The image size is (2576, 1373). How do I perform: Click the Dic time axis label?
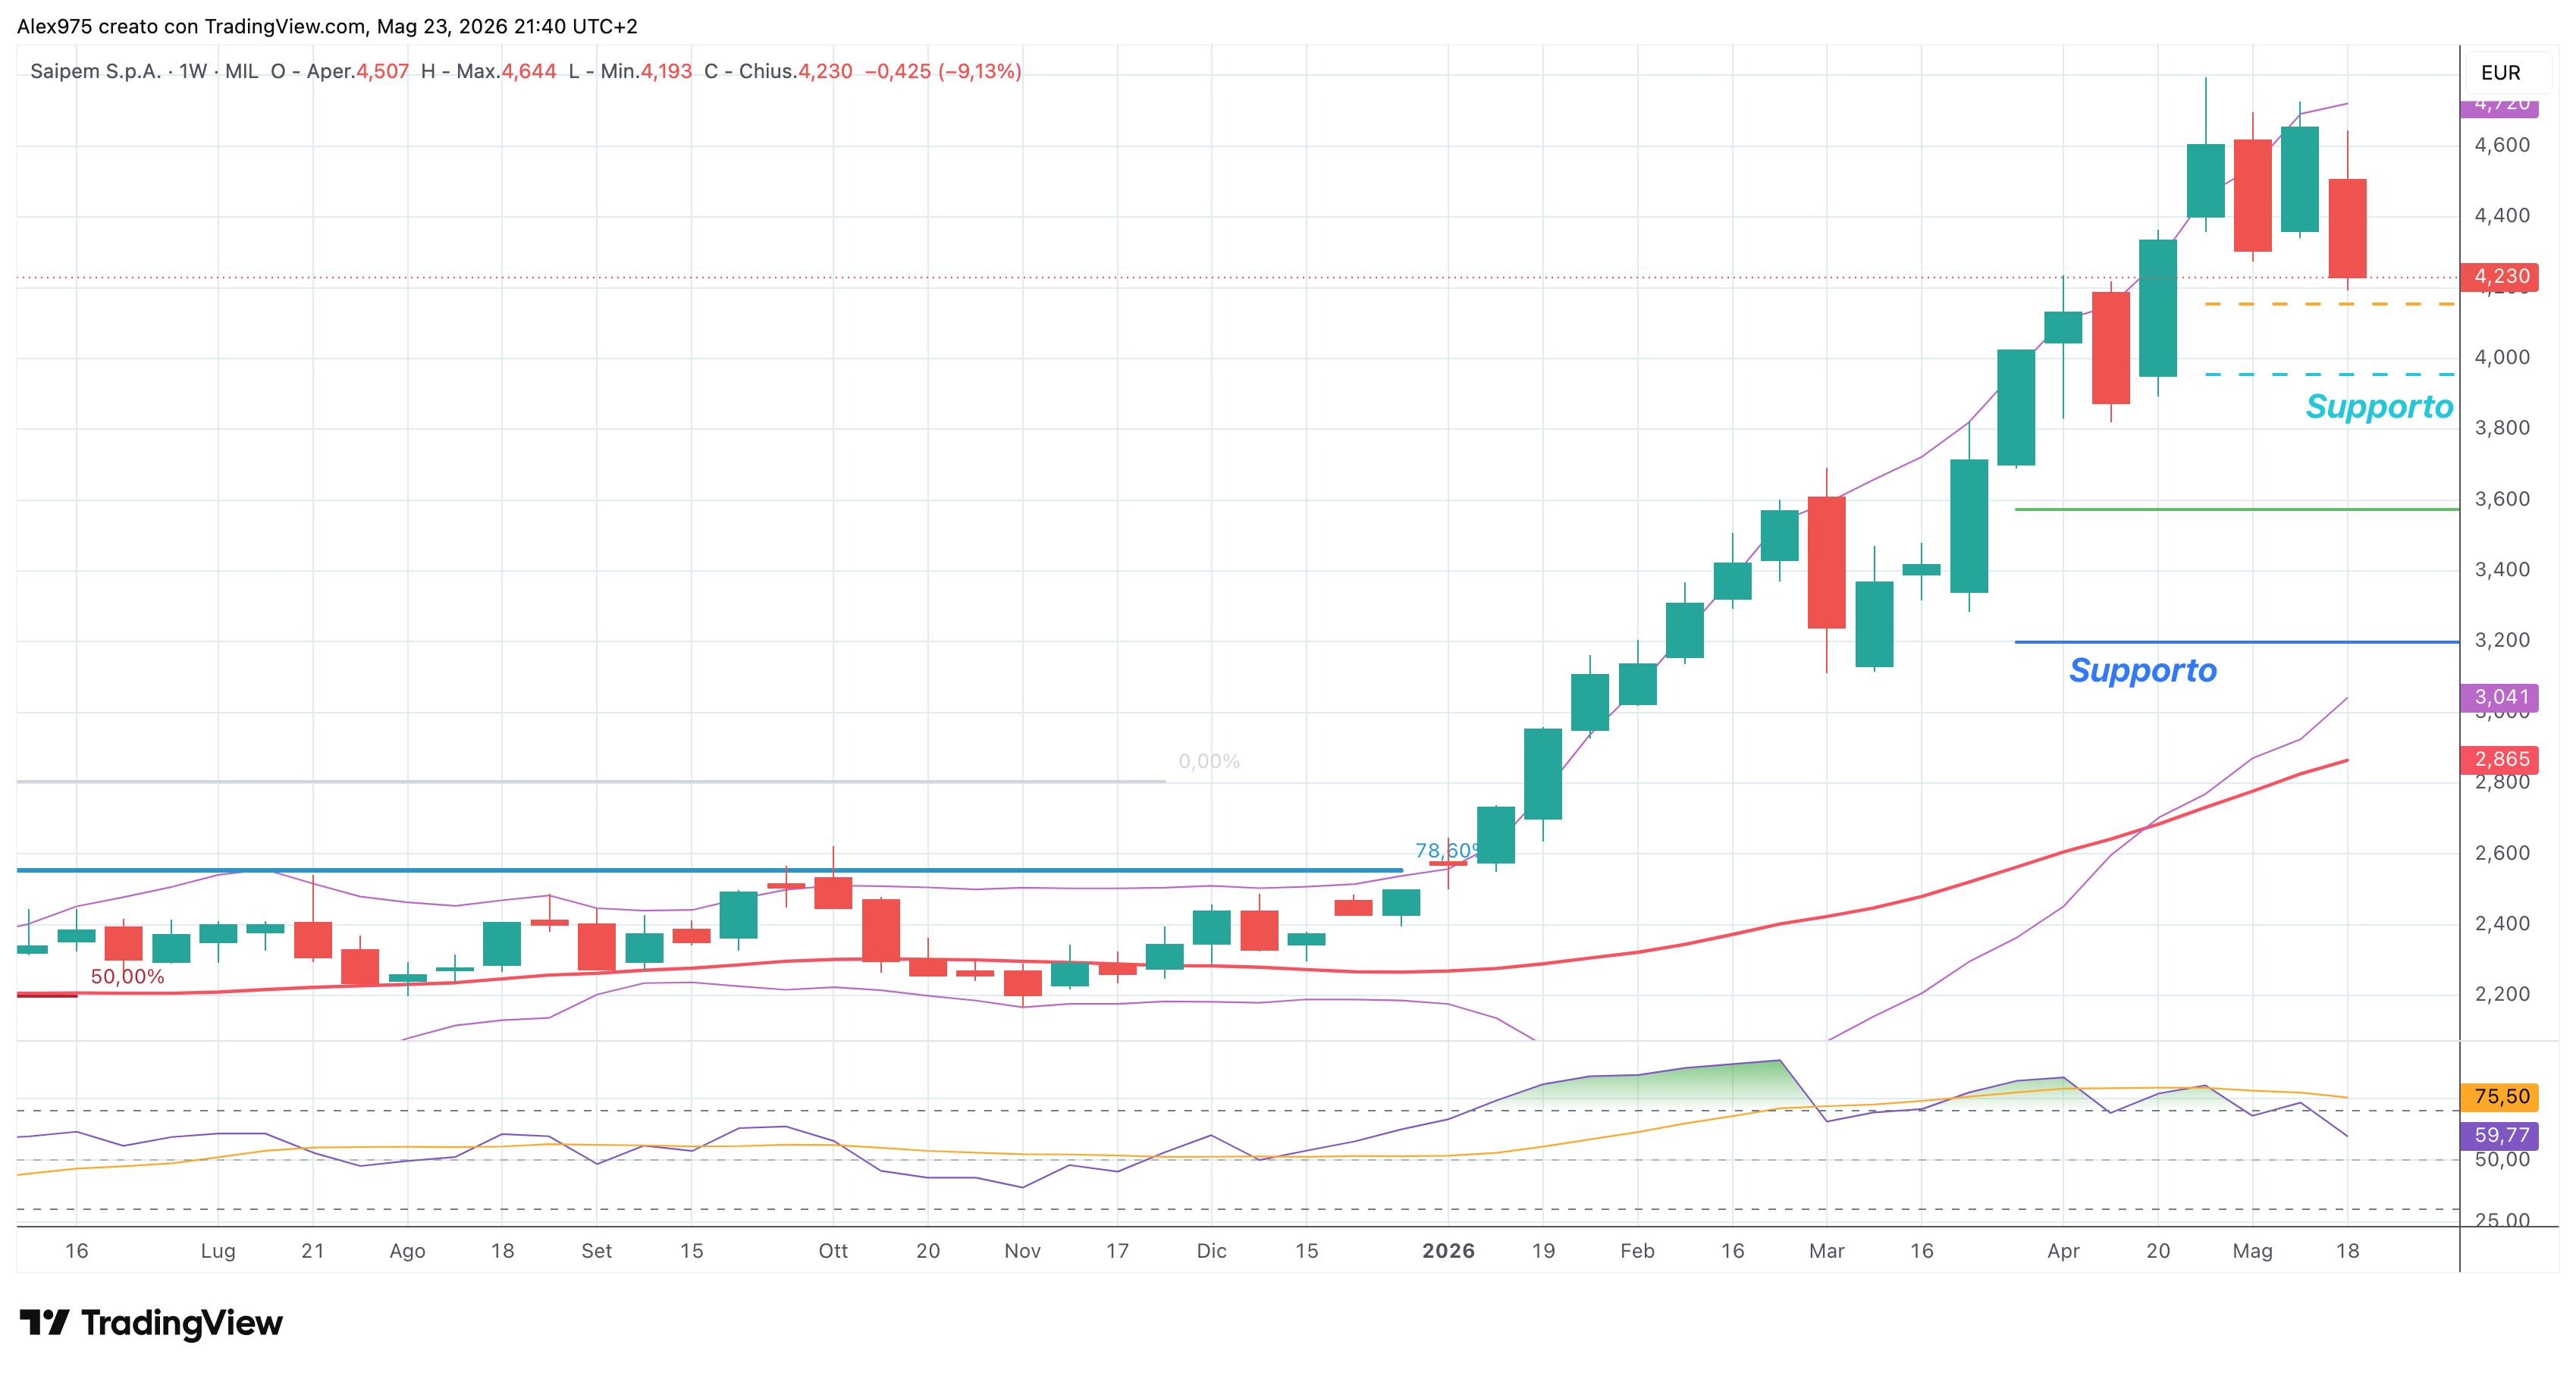pyautogui.click(x=1212, y=1251)
